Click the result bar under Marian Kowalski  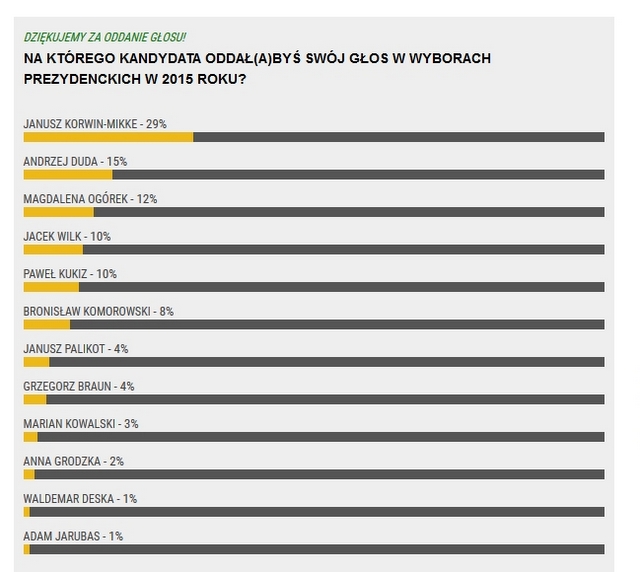point(313,437)
